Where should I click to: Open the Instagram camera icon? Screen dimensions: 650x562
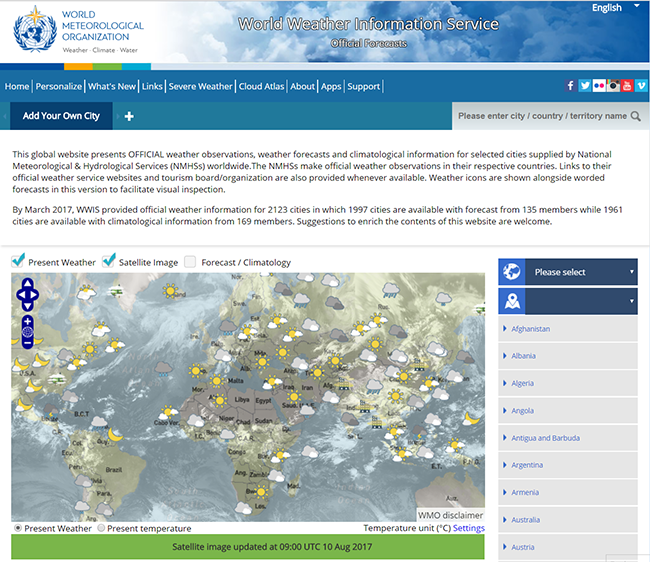(613, 86)
